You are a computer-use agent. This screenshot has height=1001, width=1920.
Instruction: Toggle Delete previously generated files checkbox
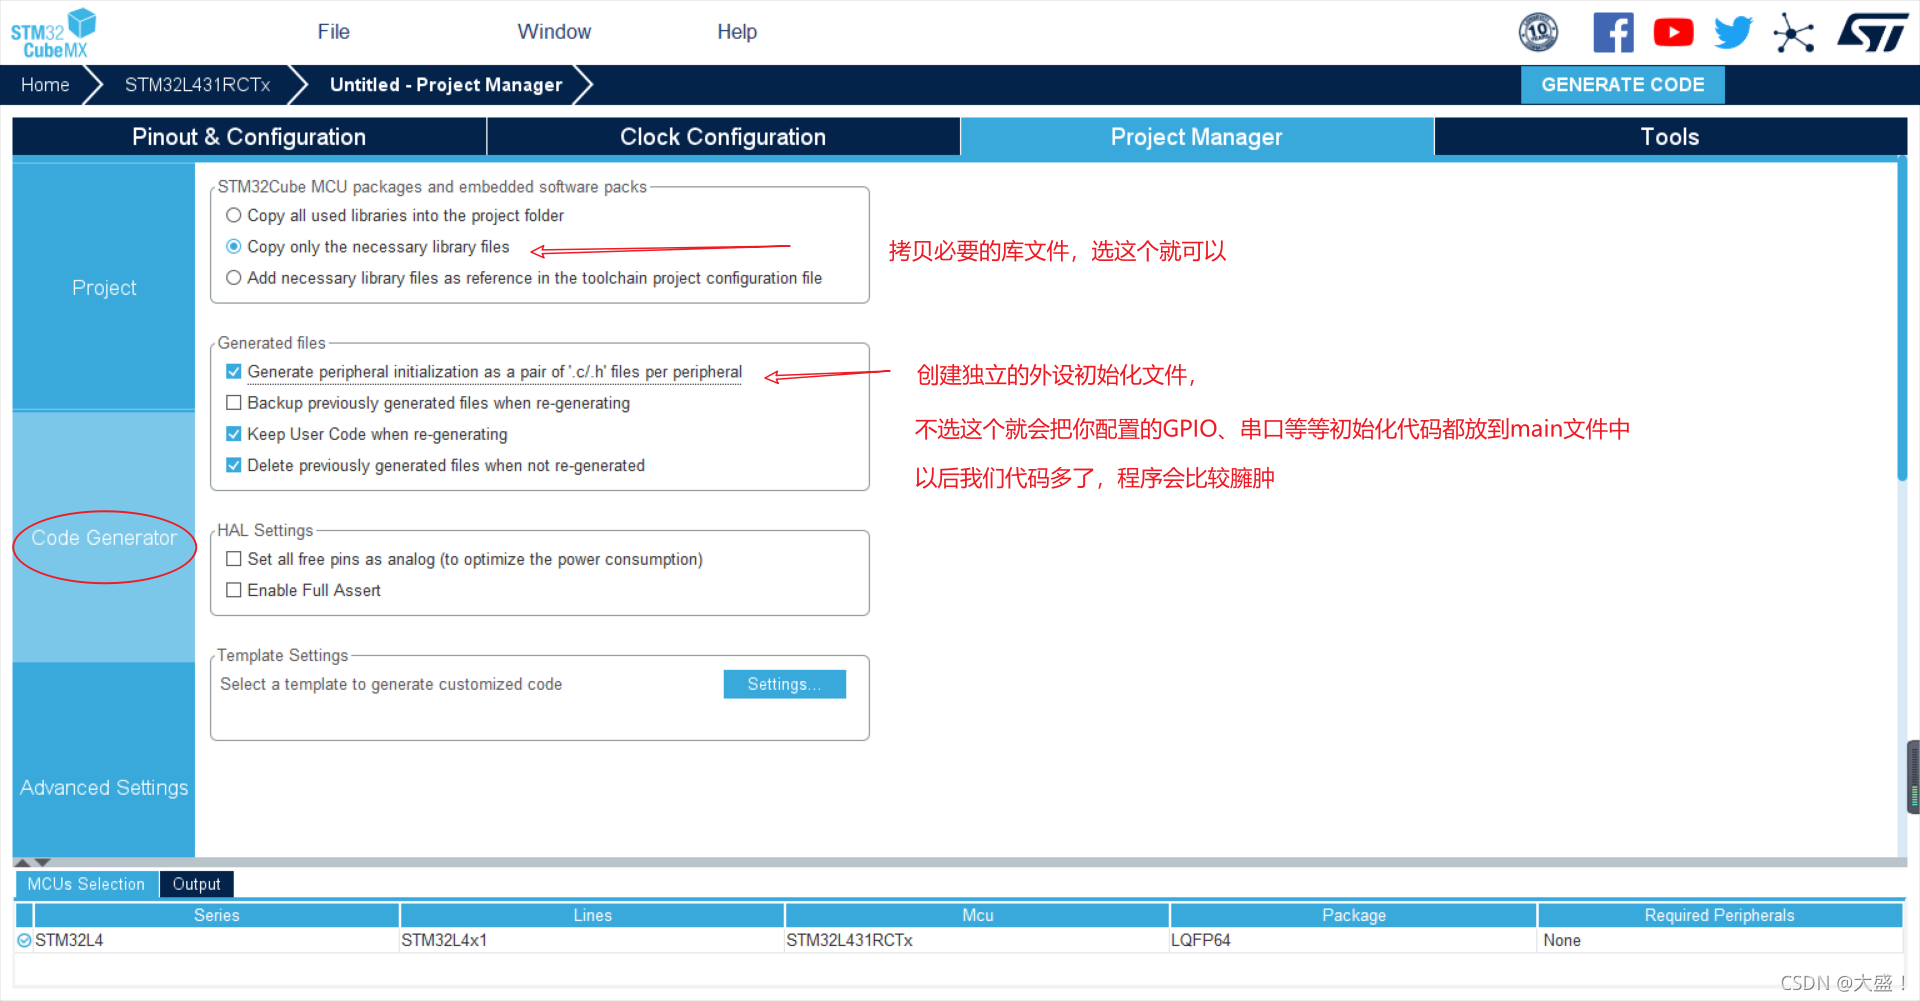[233, 464]
